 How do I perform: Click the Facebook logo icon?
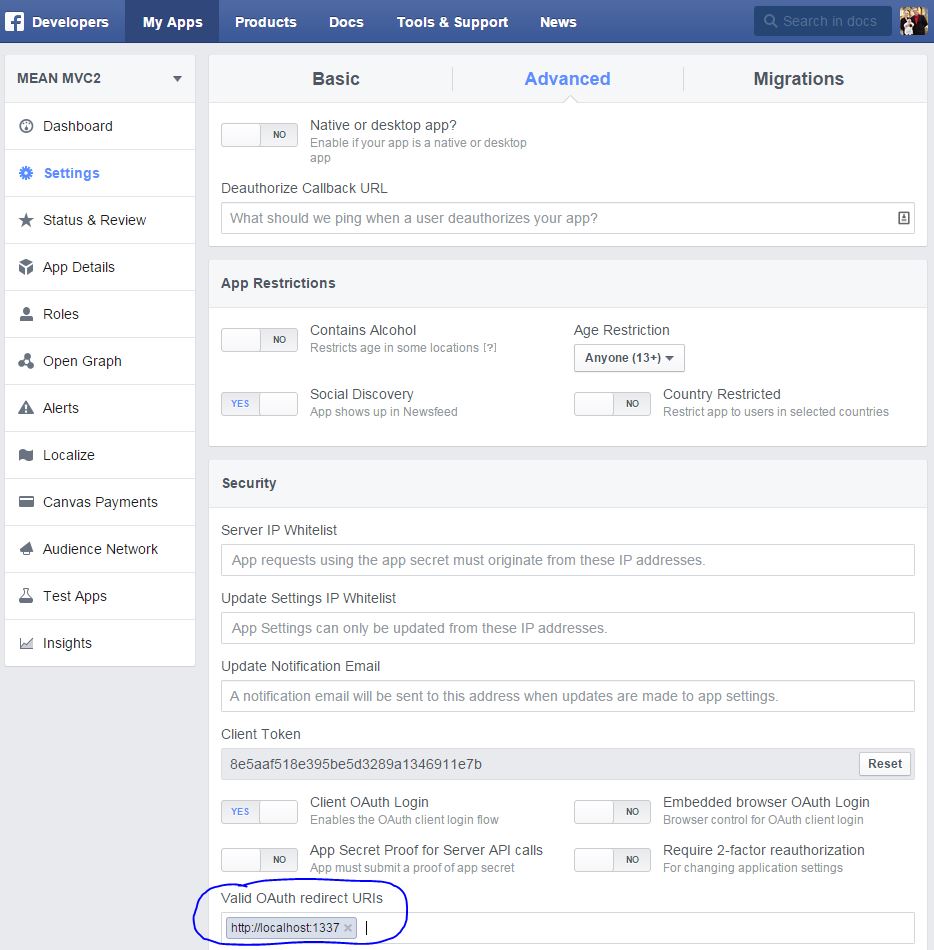tap(15, 22)
